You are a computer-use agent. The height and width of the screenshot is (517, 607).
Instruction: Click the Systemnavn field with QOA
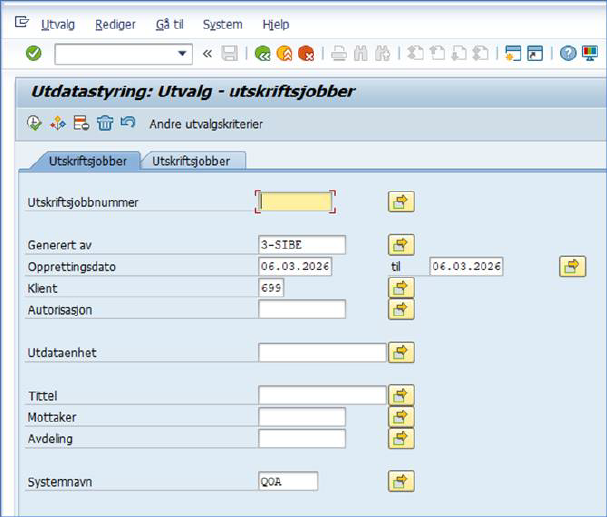click(288, 481)
